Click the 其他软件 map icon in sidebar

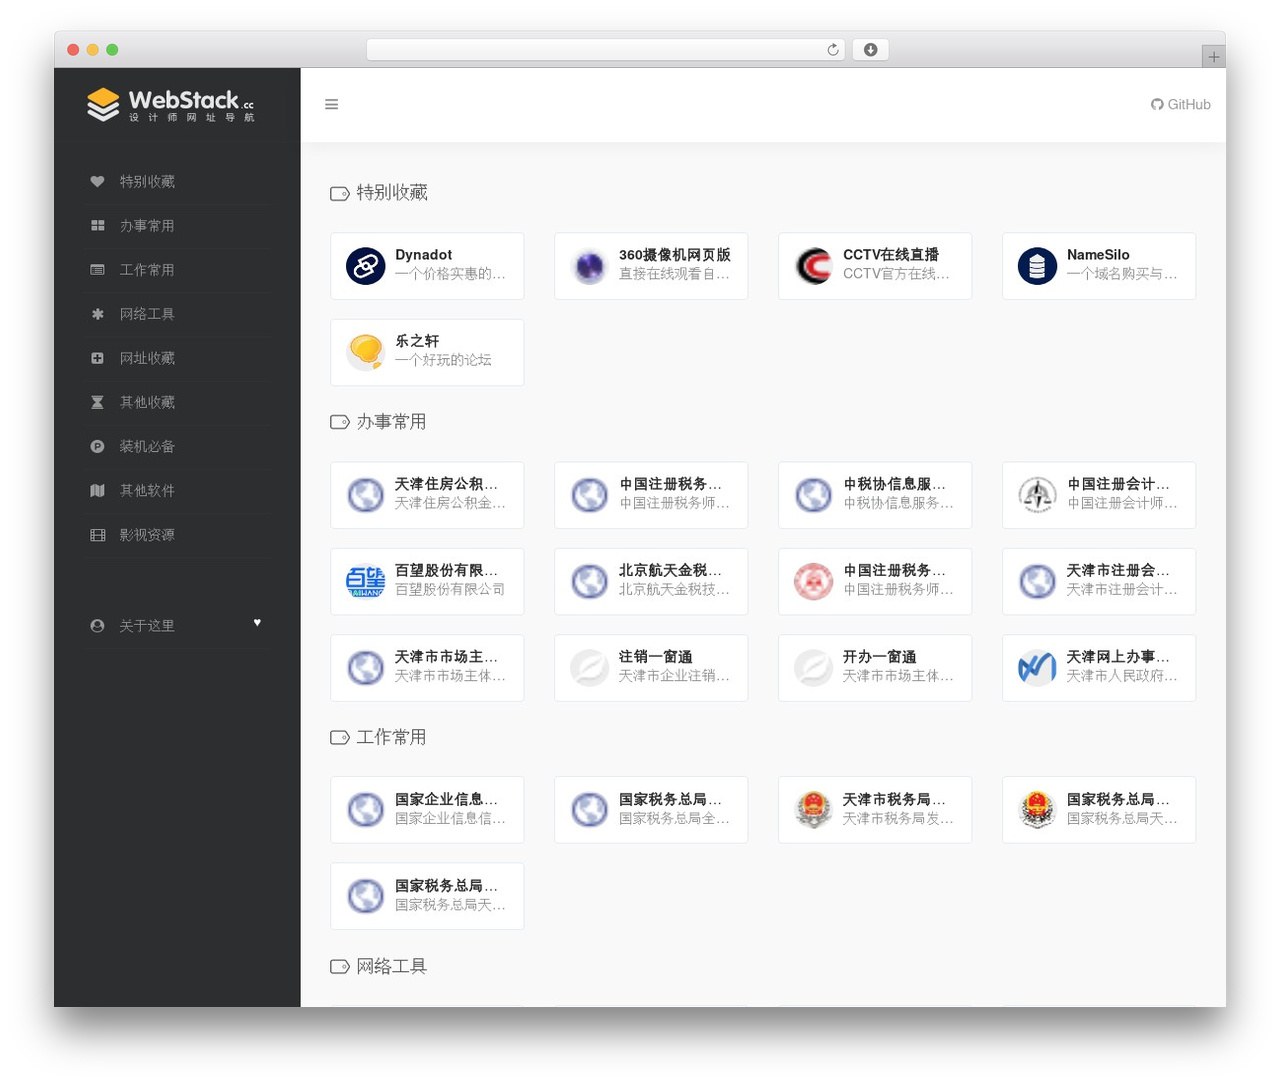(97, 490)
